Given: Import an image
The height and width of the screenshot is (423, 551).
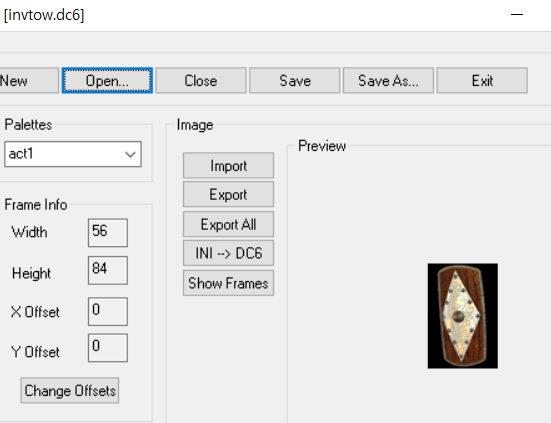Looking at the screenshot, I should click(228, 165).
